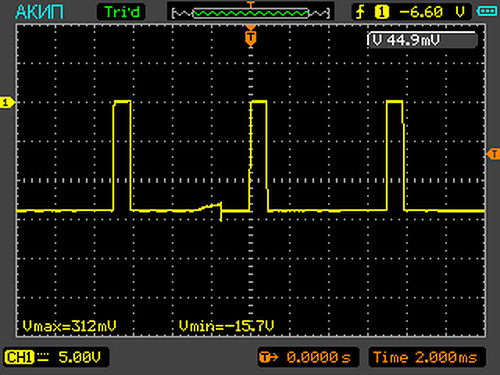Screen dimensions: 500x375
Task: Click the green Tri'd trigger status
Action: pos(122,12)
